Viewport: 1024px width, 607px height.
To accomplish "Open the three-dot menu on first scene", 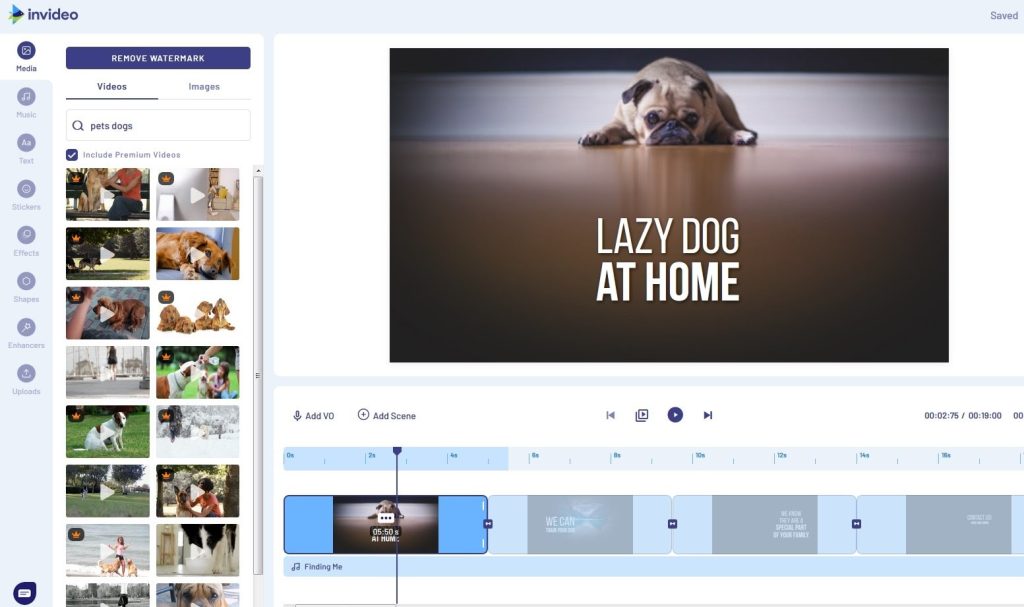I will 386,518.
